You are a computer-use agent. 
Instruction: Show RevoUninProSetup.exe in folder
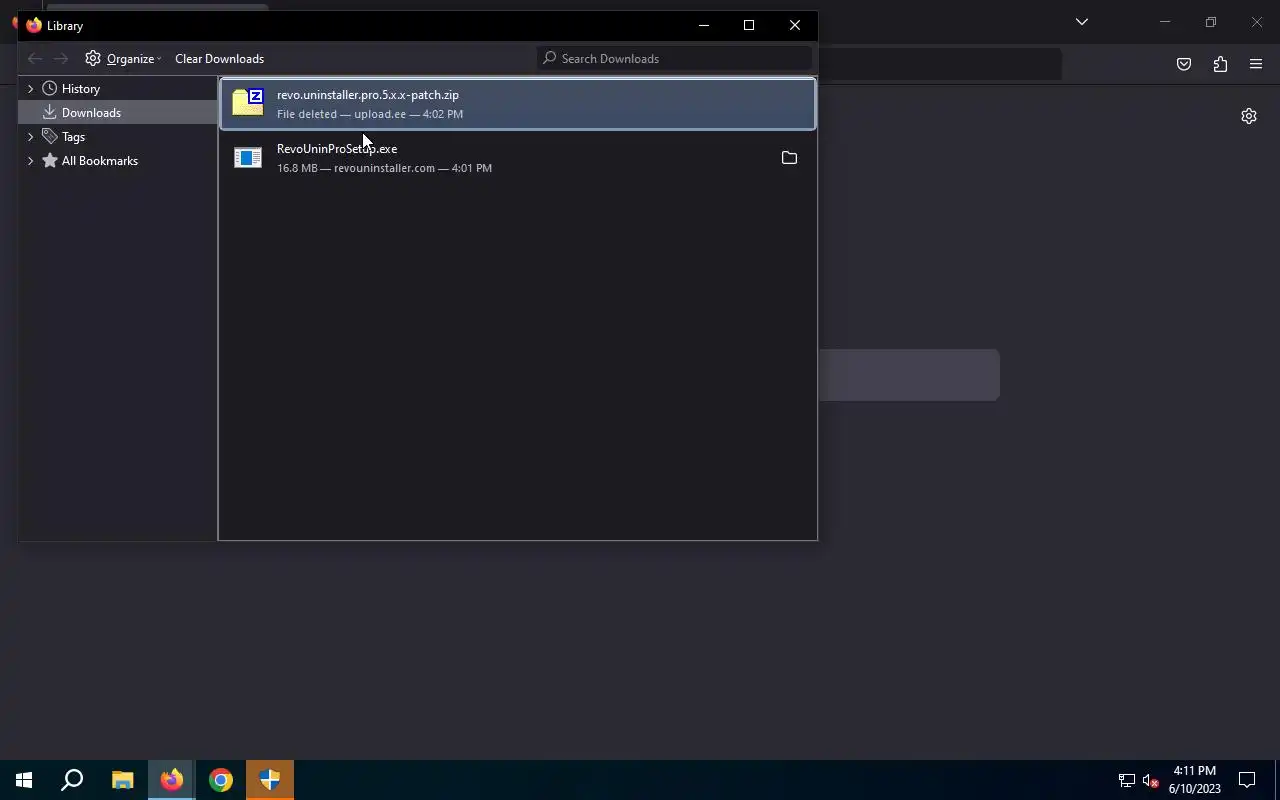pos(789,158)
